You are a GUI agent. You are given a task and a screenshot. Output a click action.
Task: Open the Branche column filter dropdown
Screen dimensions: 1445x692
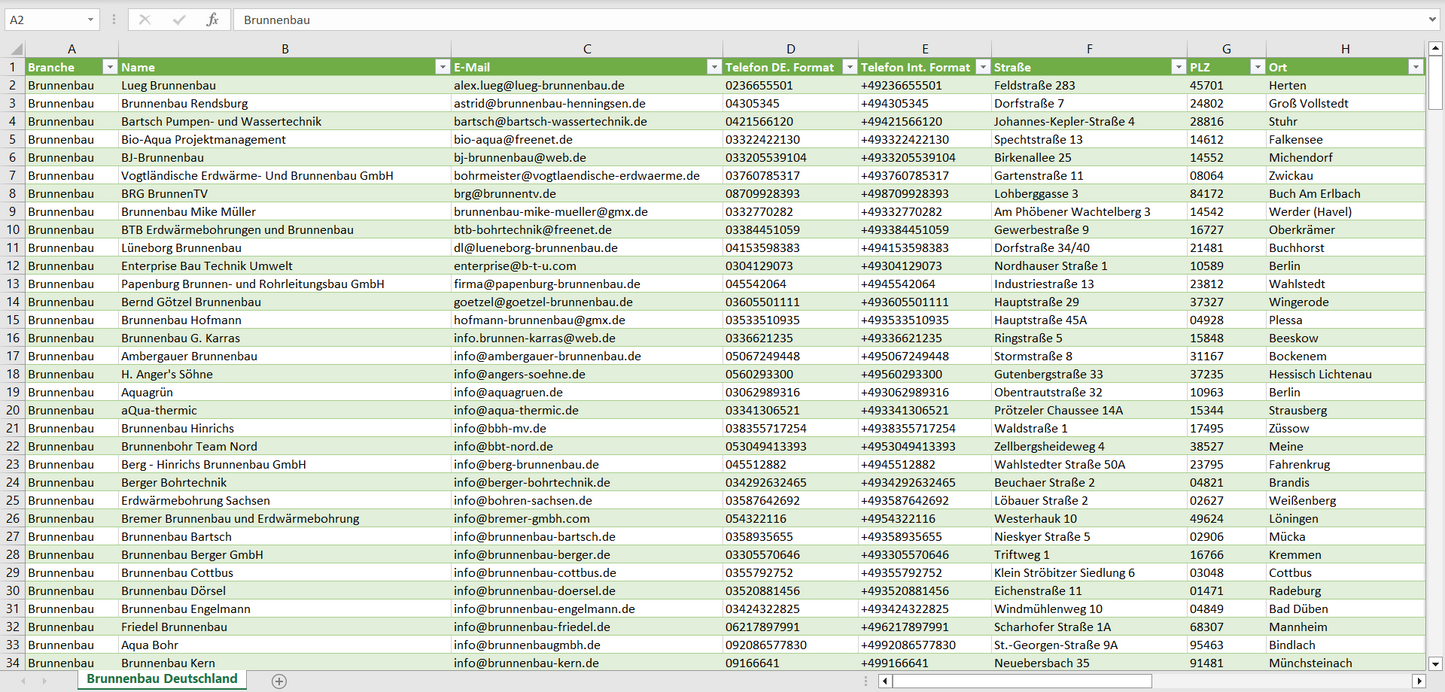109,67
